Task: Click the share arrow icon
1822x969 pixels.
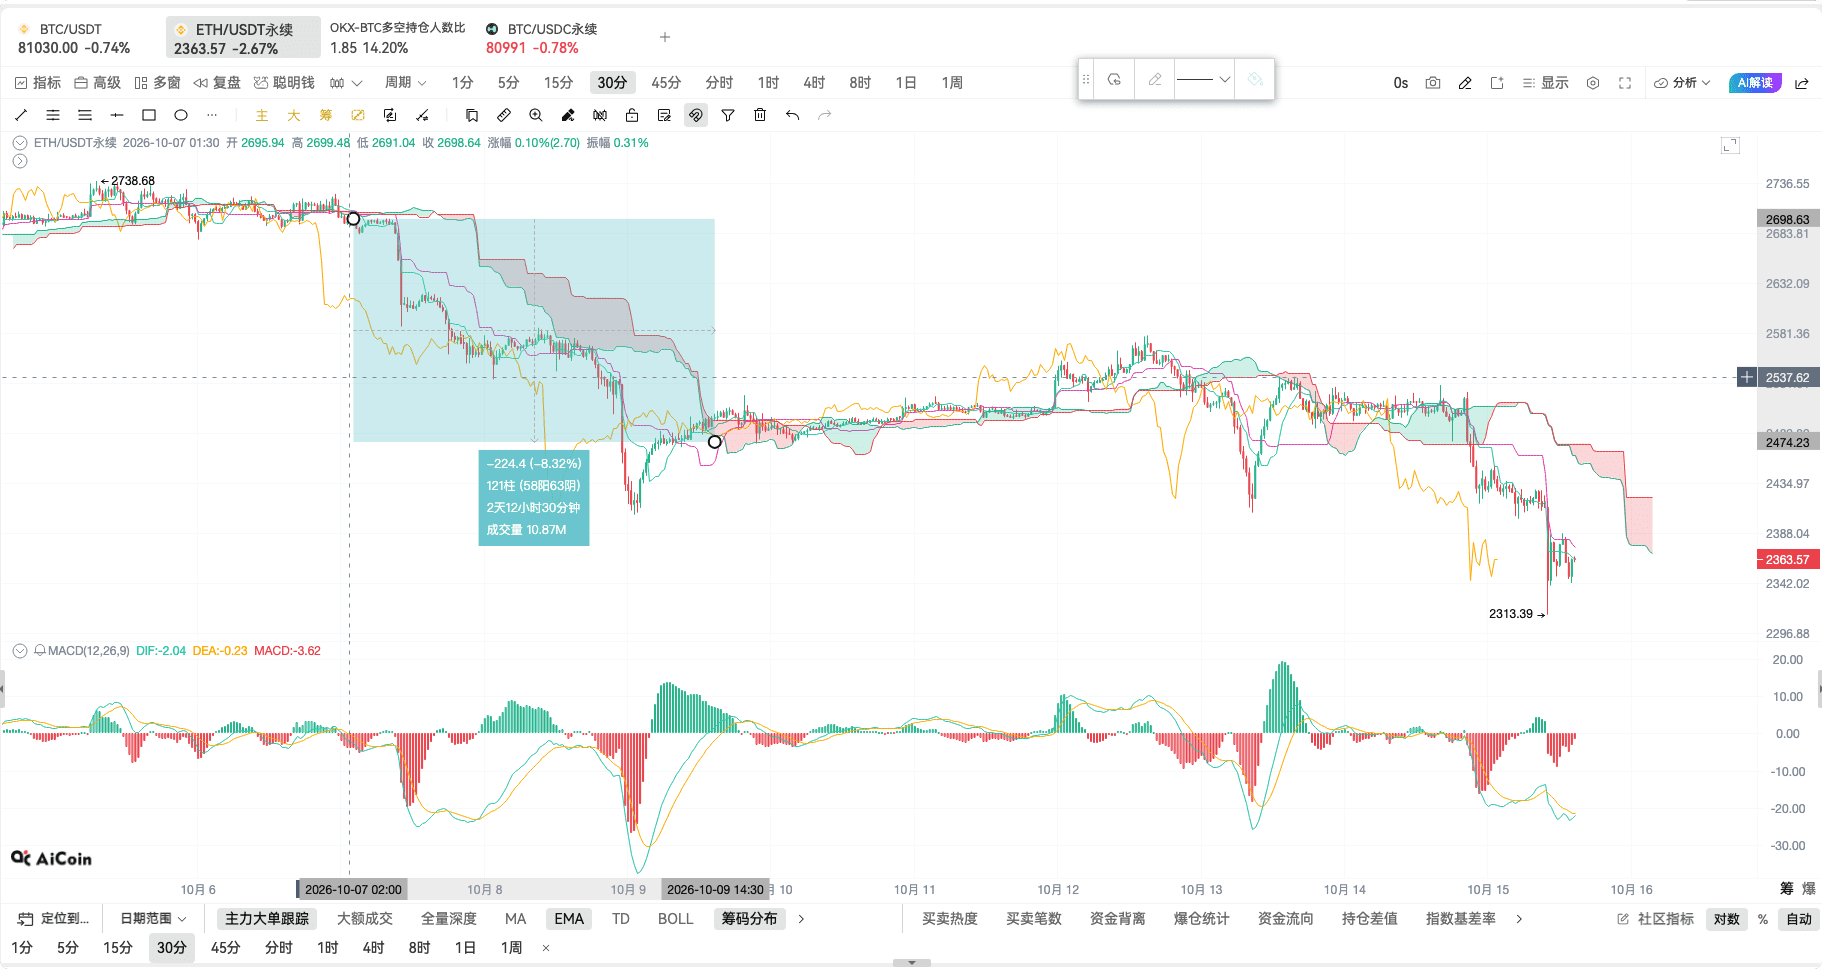Action: pyautogui.click(x=1802, y=83)
